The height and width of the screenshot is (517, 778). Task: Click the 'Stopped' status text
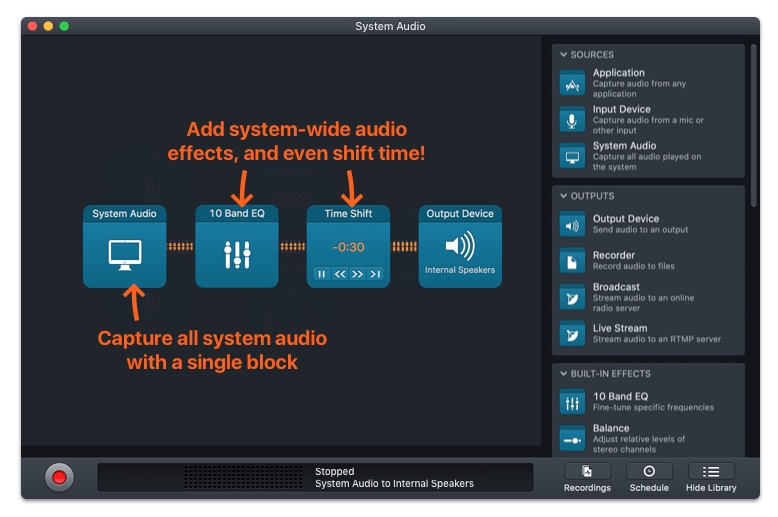click(334, 471)
